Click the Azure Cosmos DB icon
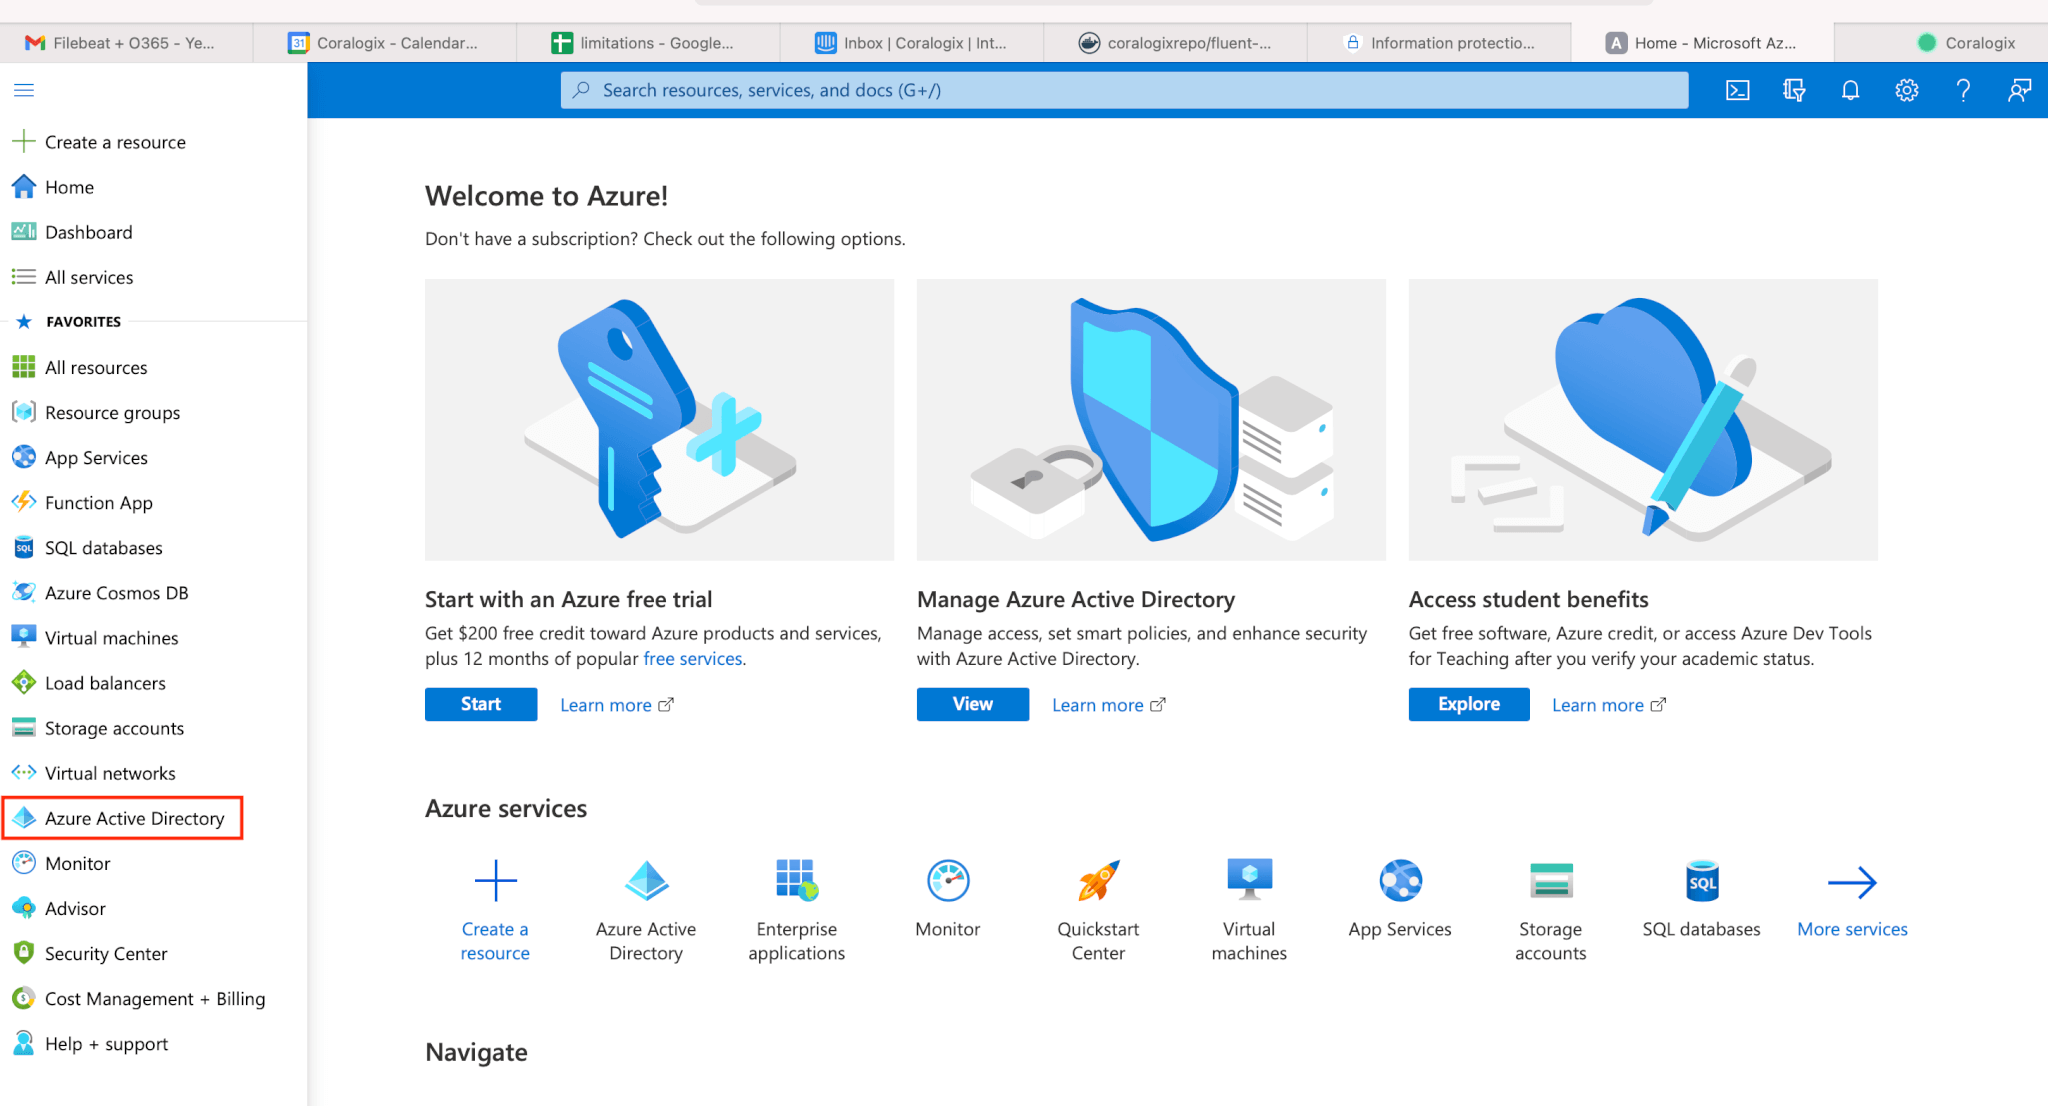The height and width of the screenshot is (1106, 2048). [24, 592]
